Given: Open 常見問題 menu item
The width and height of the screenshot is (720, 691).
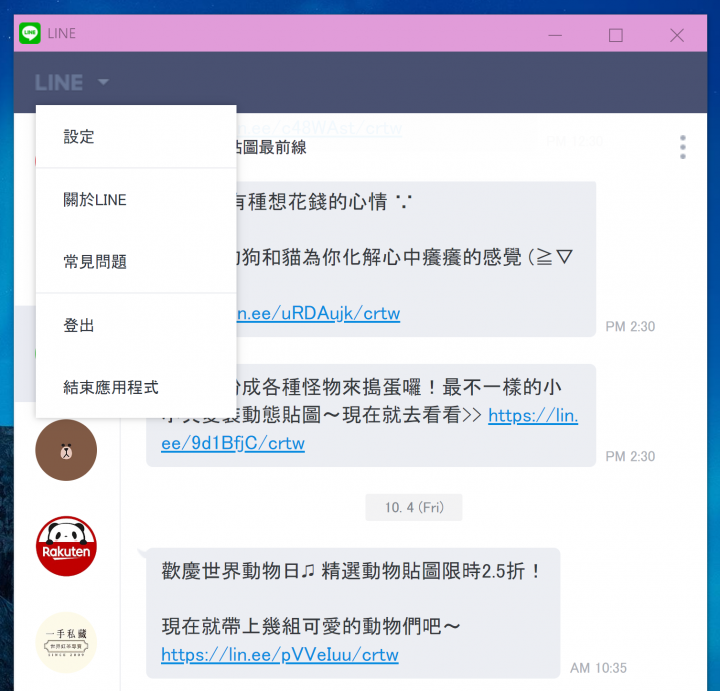Looking at the screenshot, I should point(136,262).
